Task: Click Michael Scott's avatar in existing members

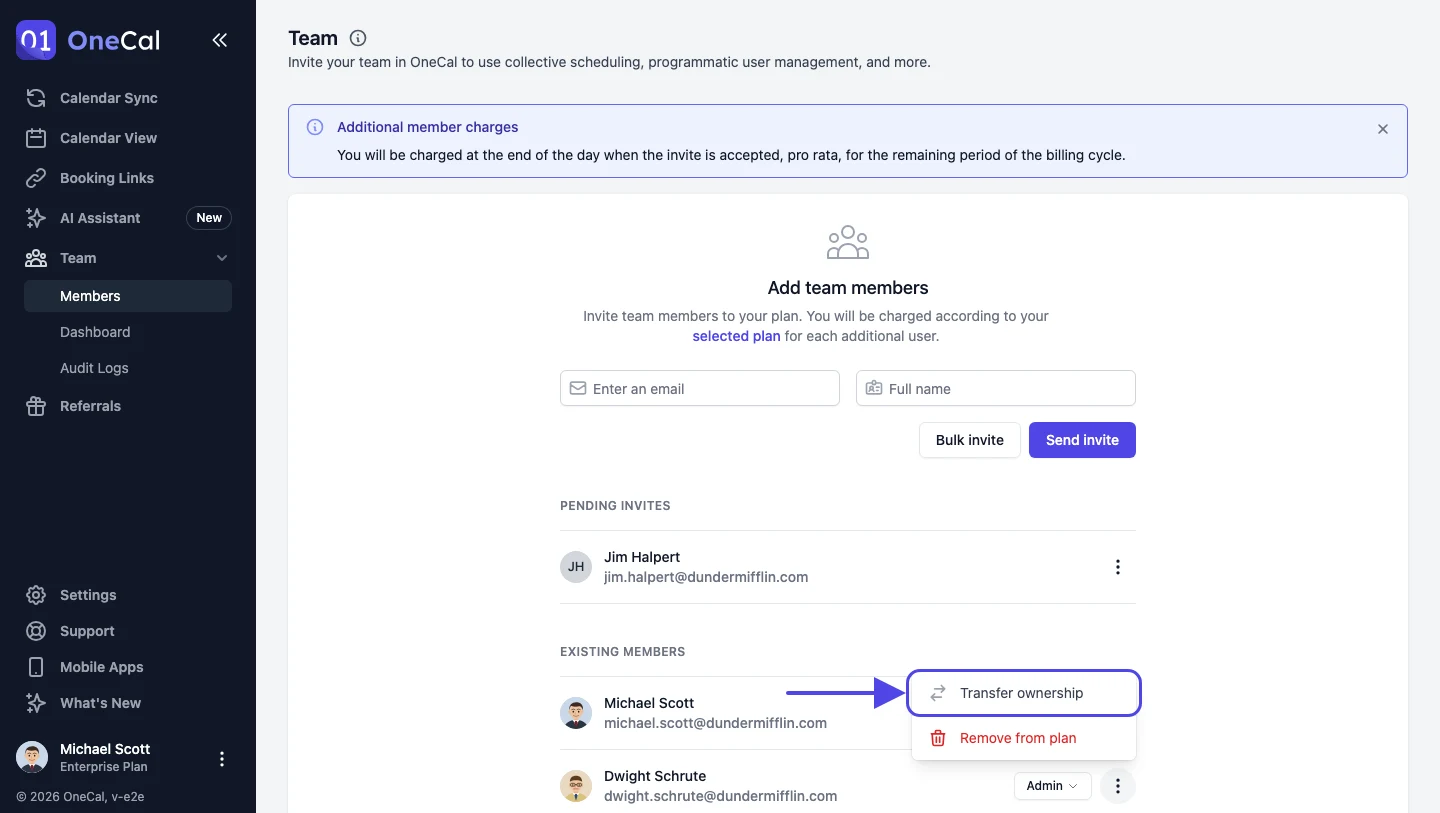Action: [576, 713]
